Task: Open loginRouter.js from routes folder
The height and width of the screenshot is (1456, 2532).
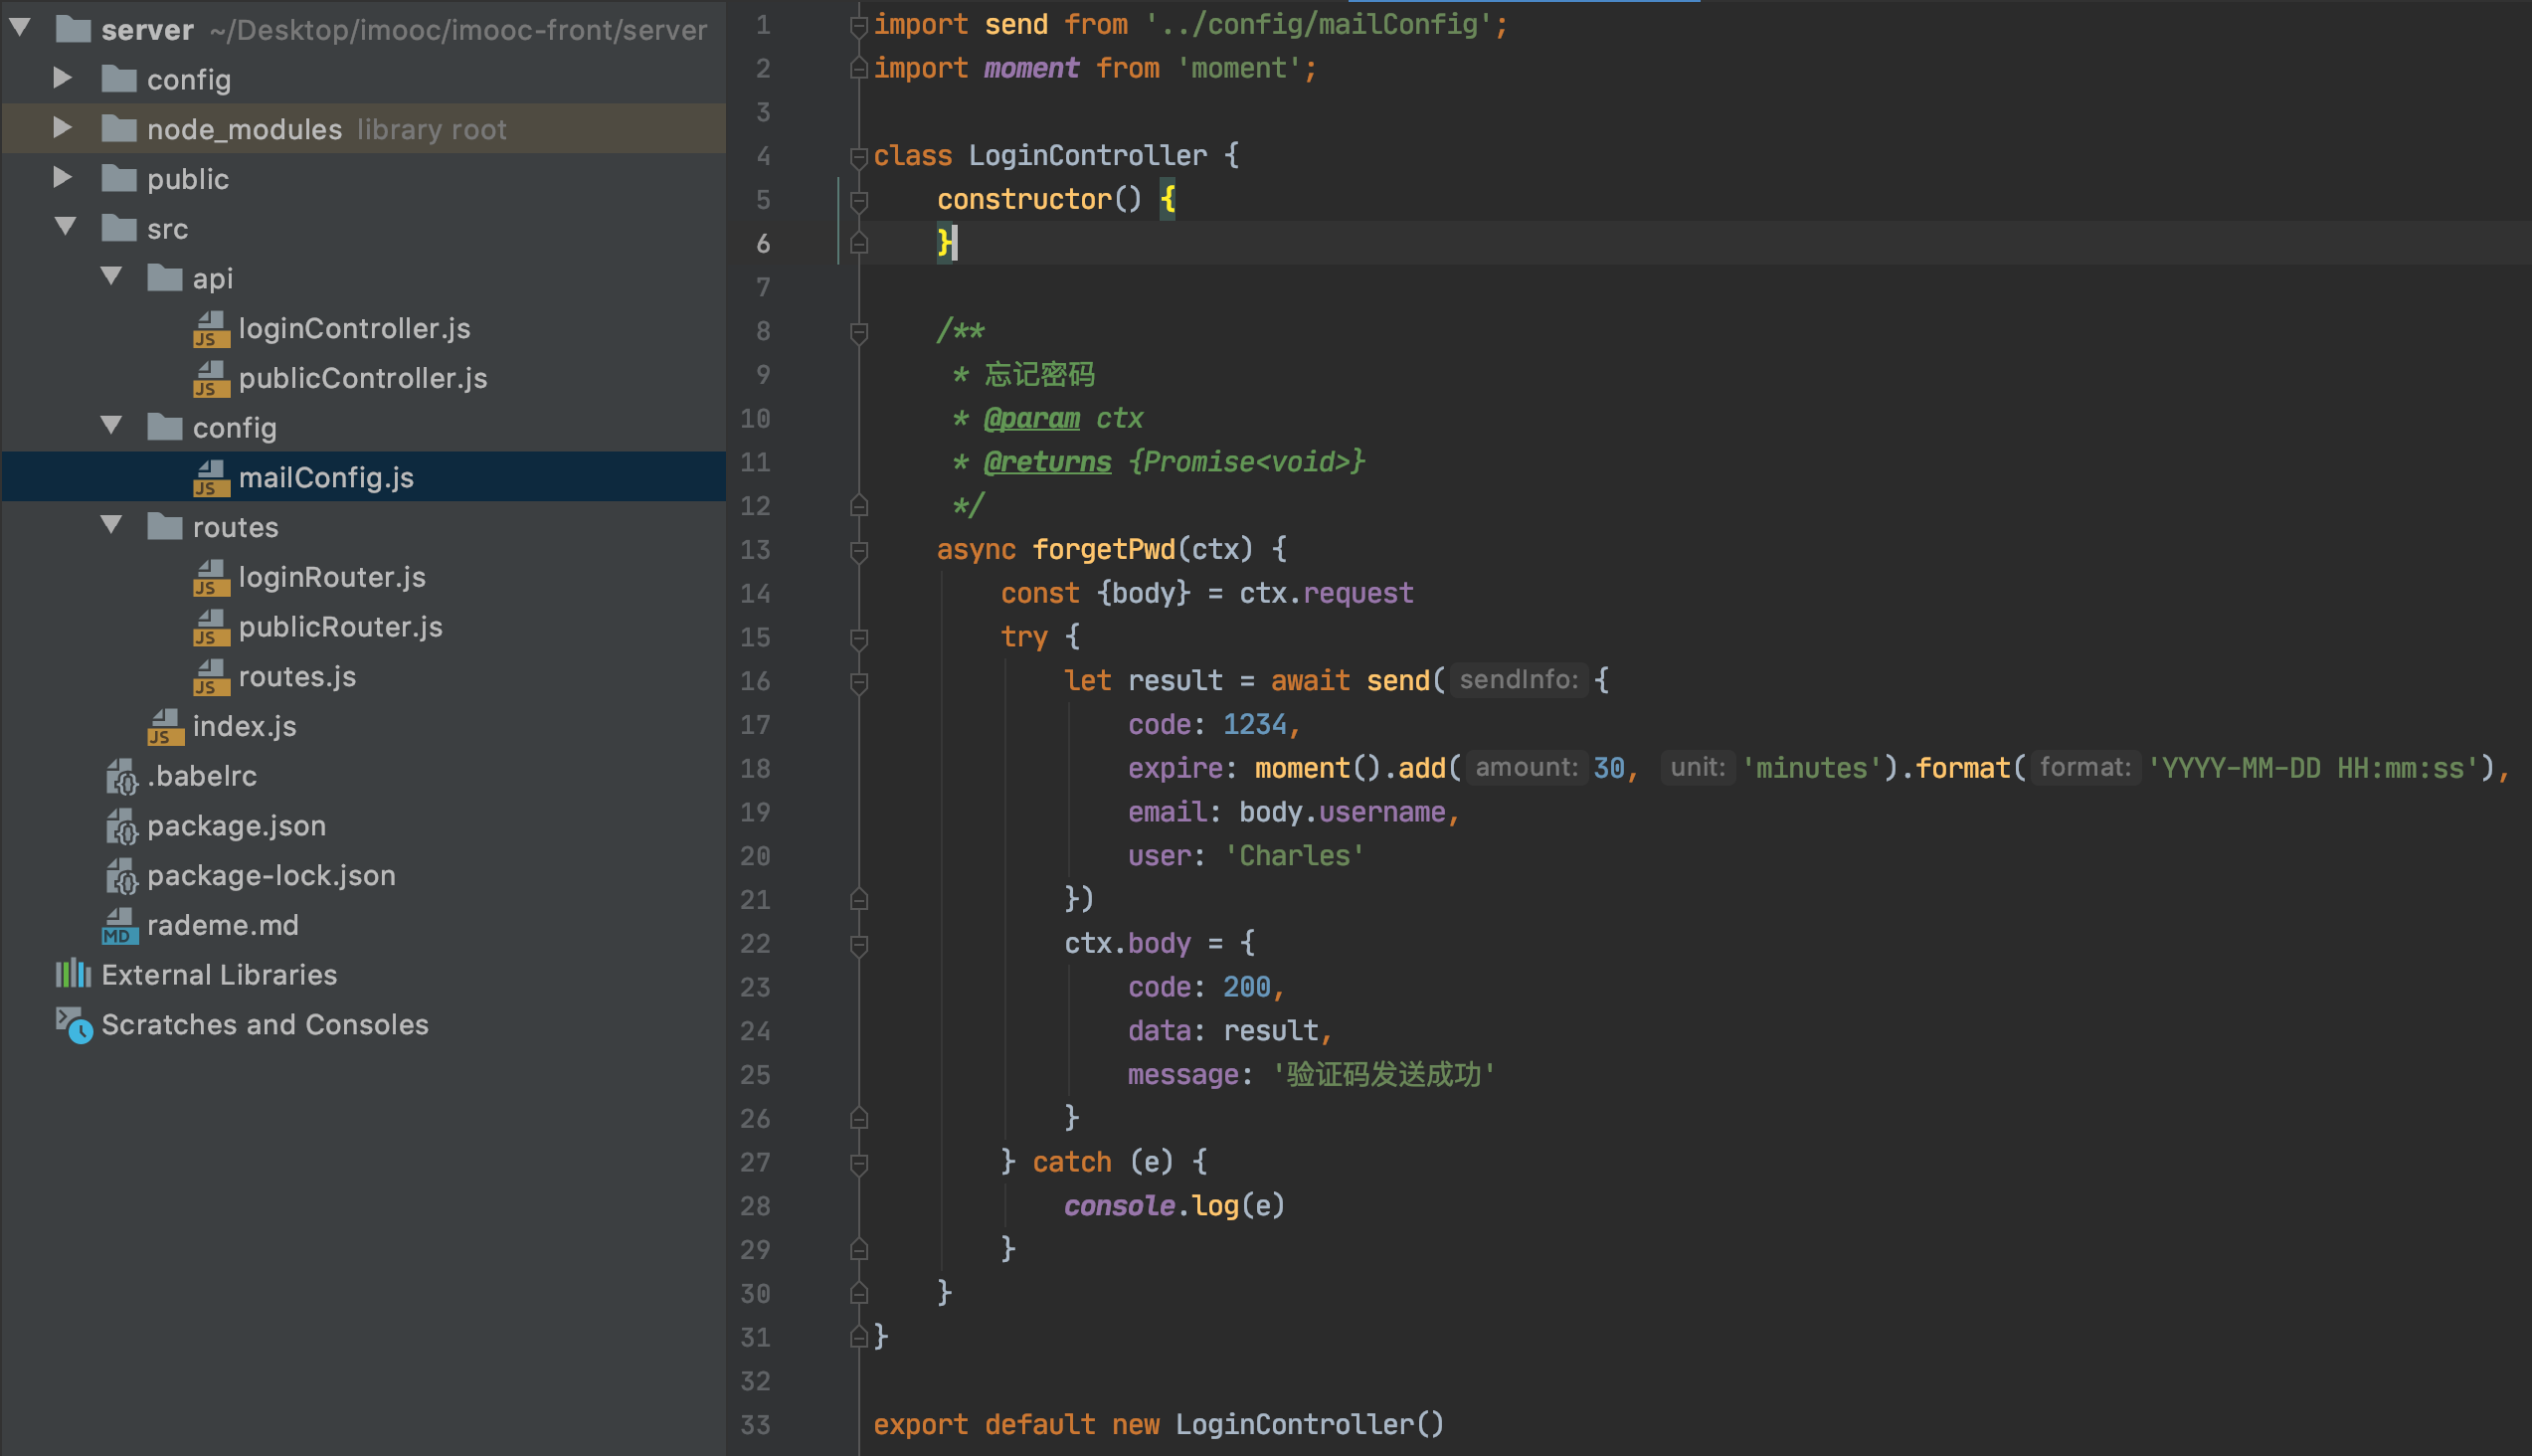Action: 332,577
